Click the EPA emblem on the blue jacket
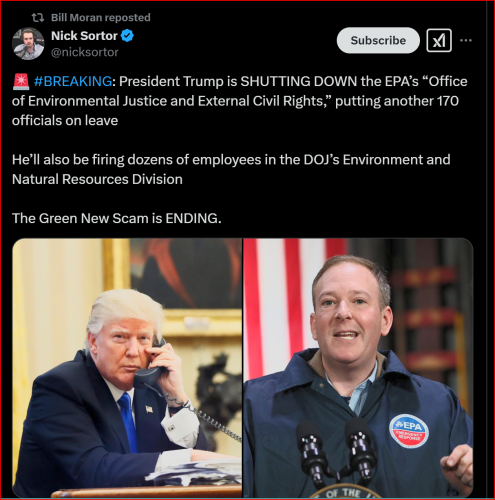The width and height of the screenshot is (495, 500). (x=409, y=431)
